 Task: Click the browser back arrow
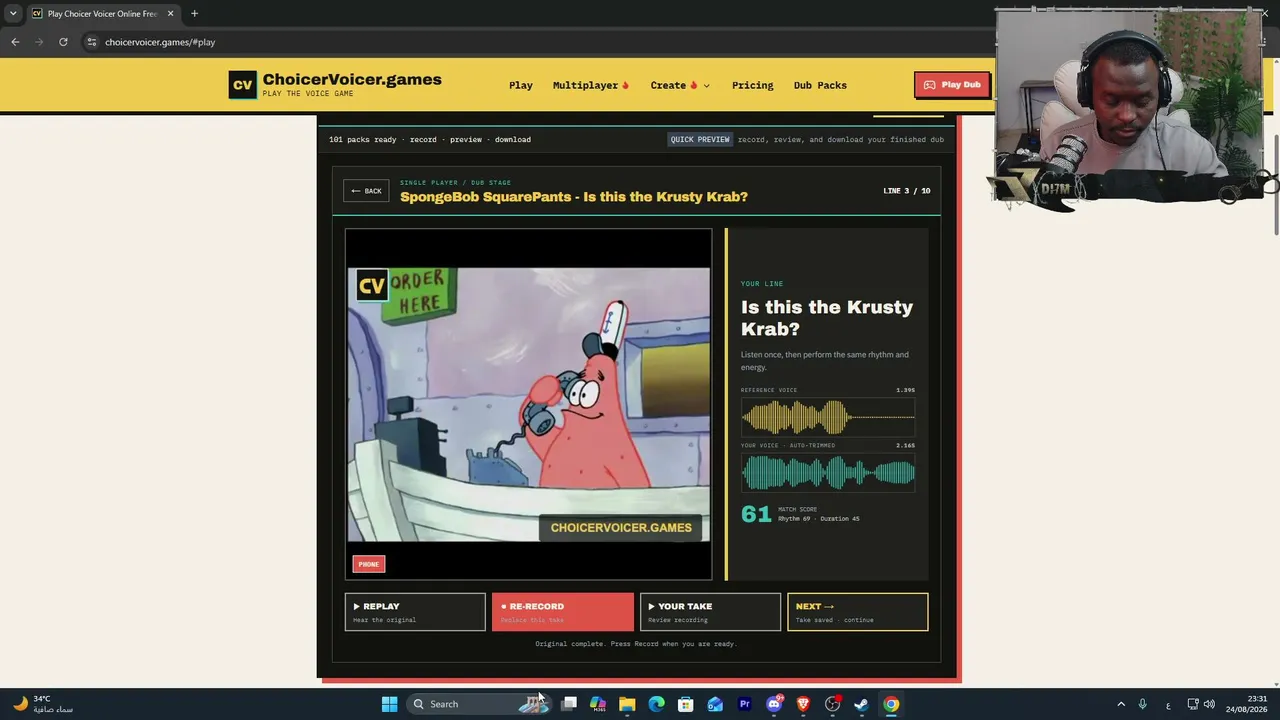point(15,42)
